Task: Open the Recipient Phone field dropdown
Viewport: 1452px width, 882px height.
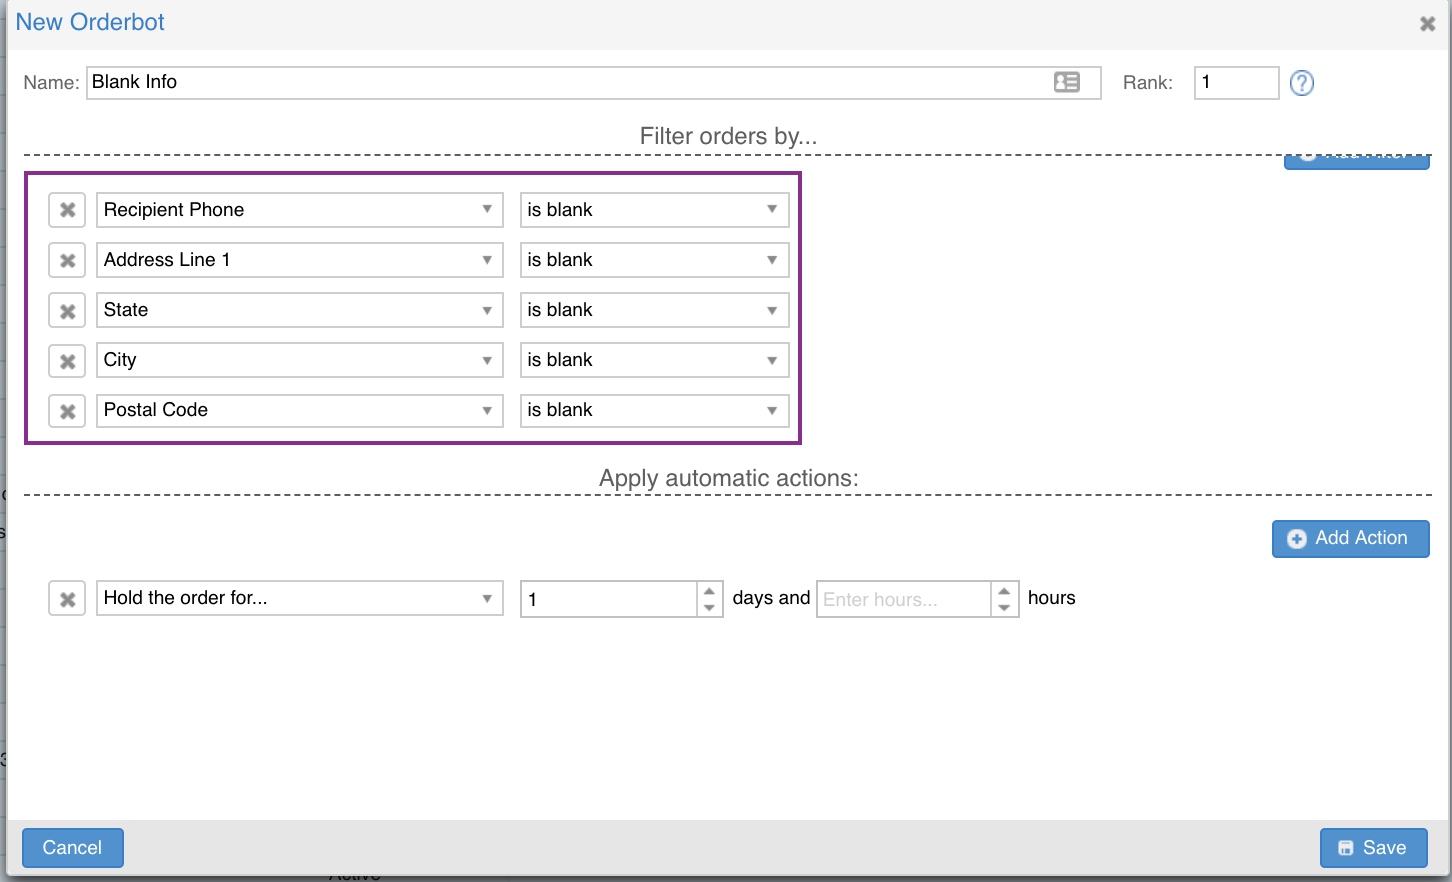Action: [x=300, y=210]
